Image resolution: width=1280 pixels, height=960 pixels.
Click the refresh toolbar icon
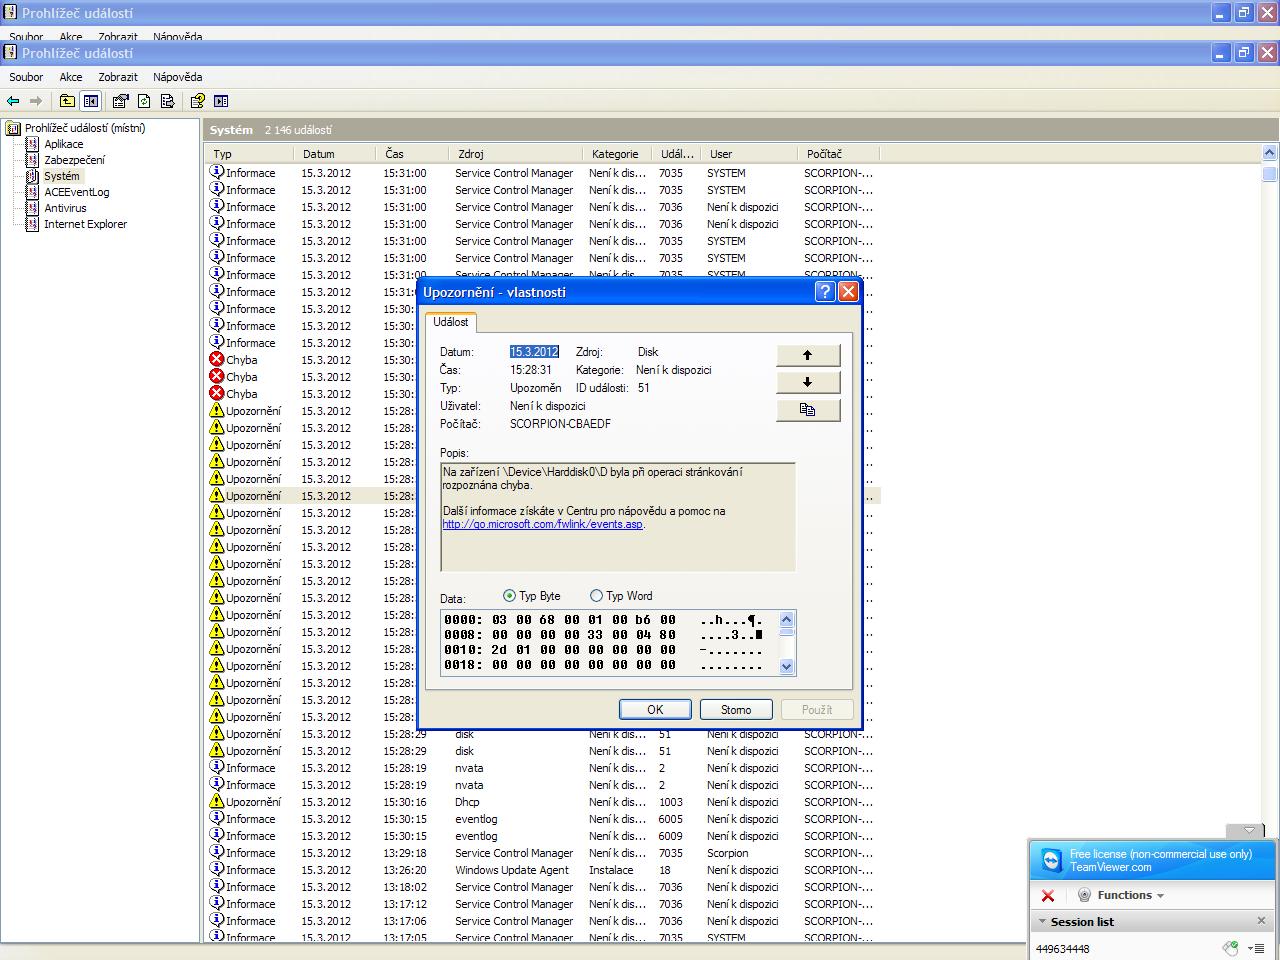coord(144,101)
